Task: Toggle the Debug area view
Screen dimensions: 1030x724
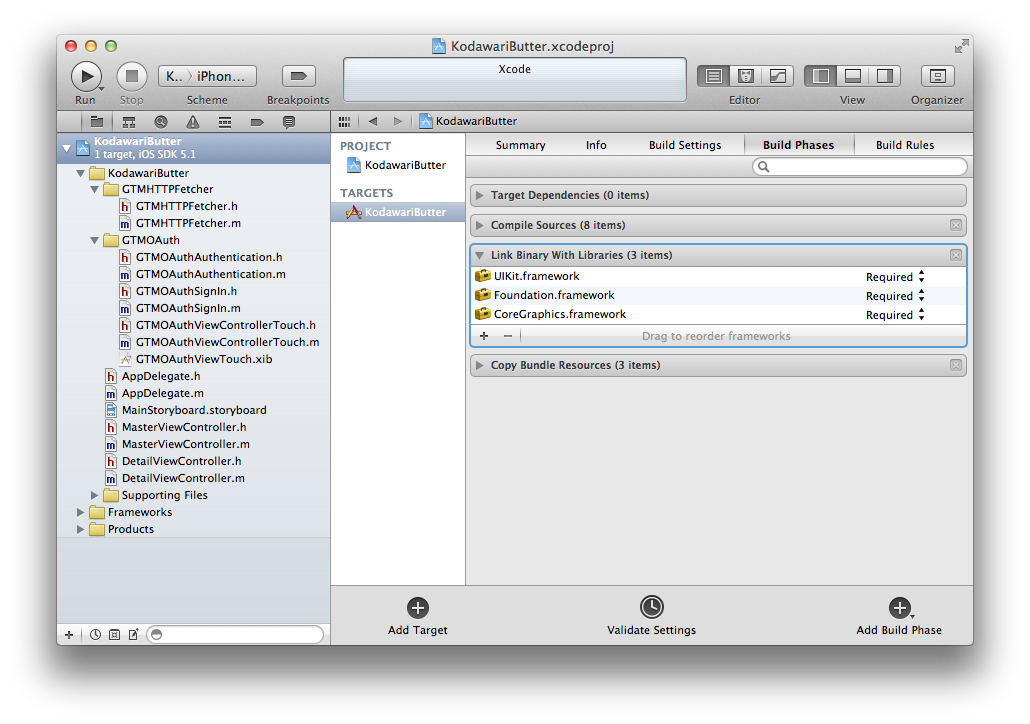Action: (853, 76)
